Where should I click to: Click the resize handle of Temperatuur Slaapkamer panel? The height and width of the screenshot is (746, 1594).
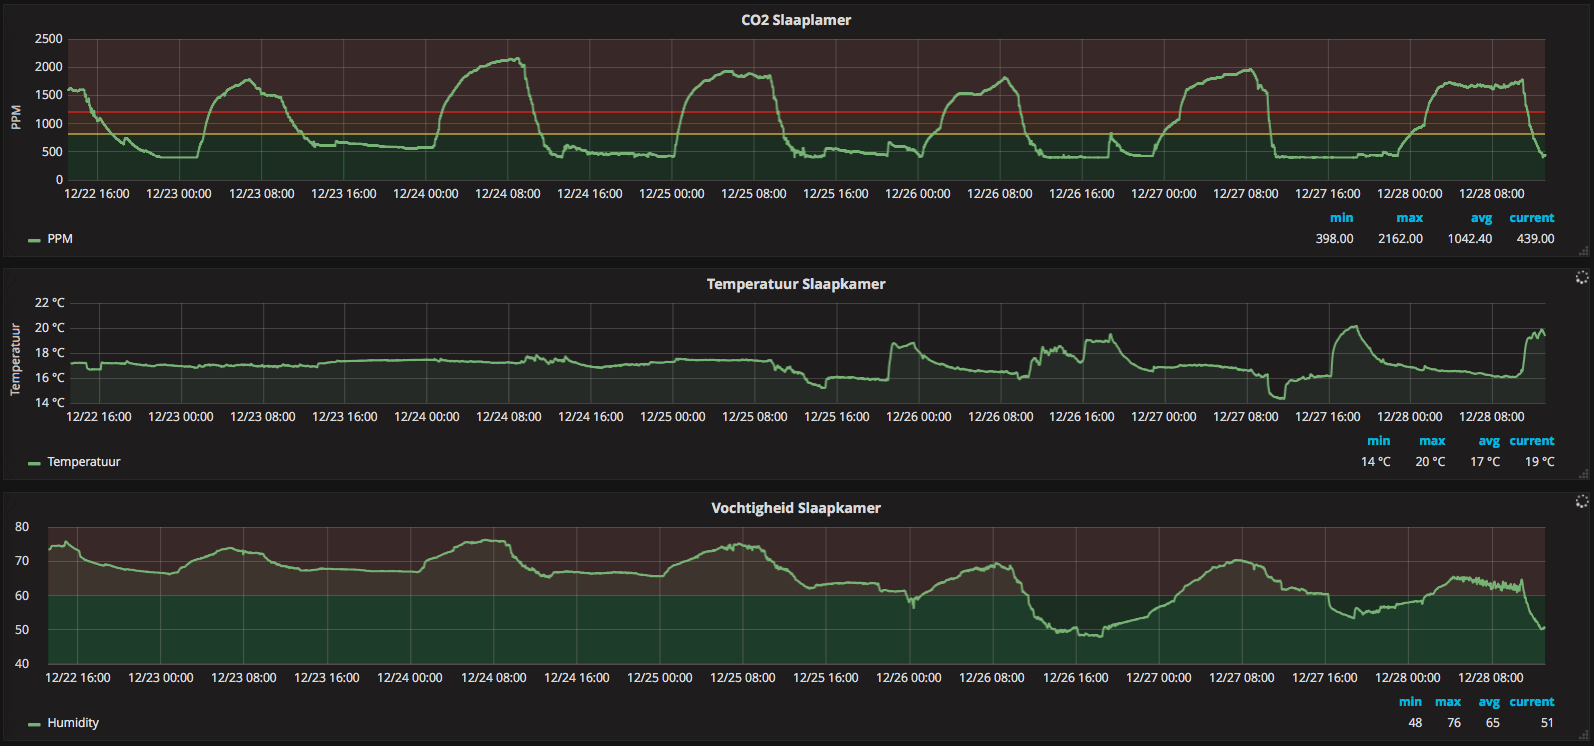tap(1584, 474)
